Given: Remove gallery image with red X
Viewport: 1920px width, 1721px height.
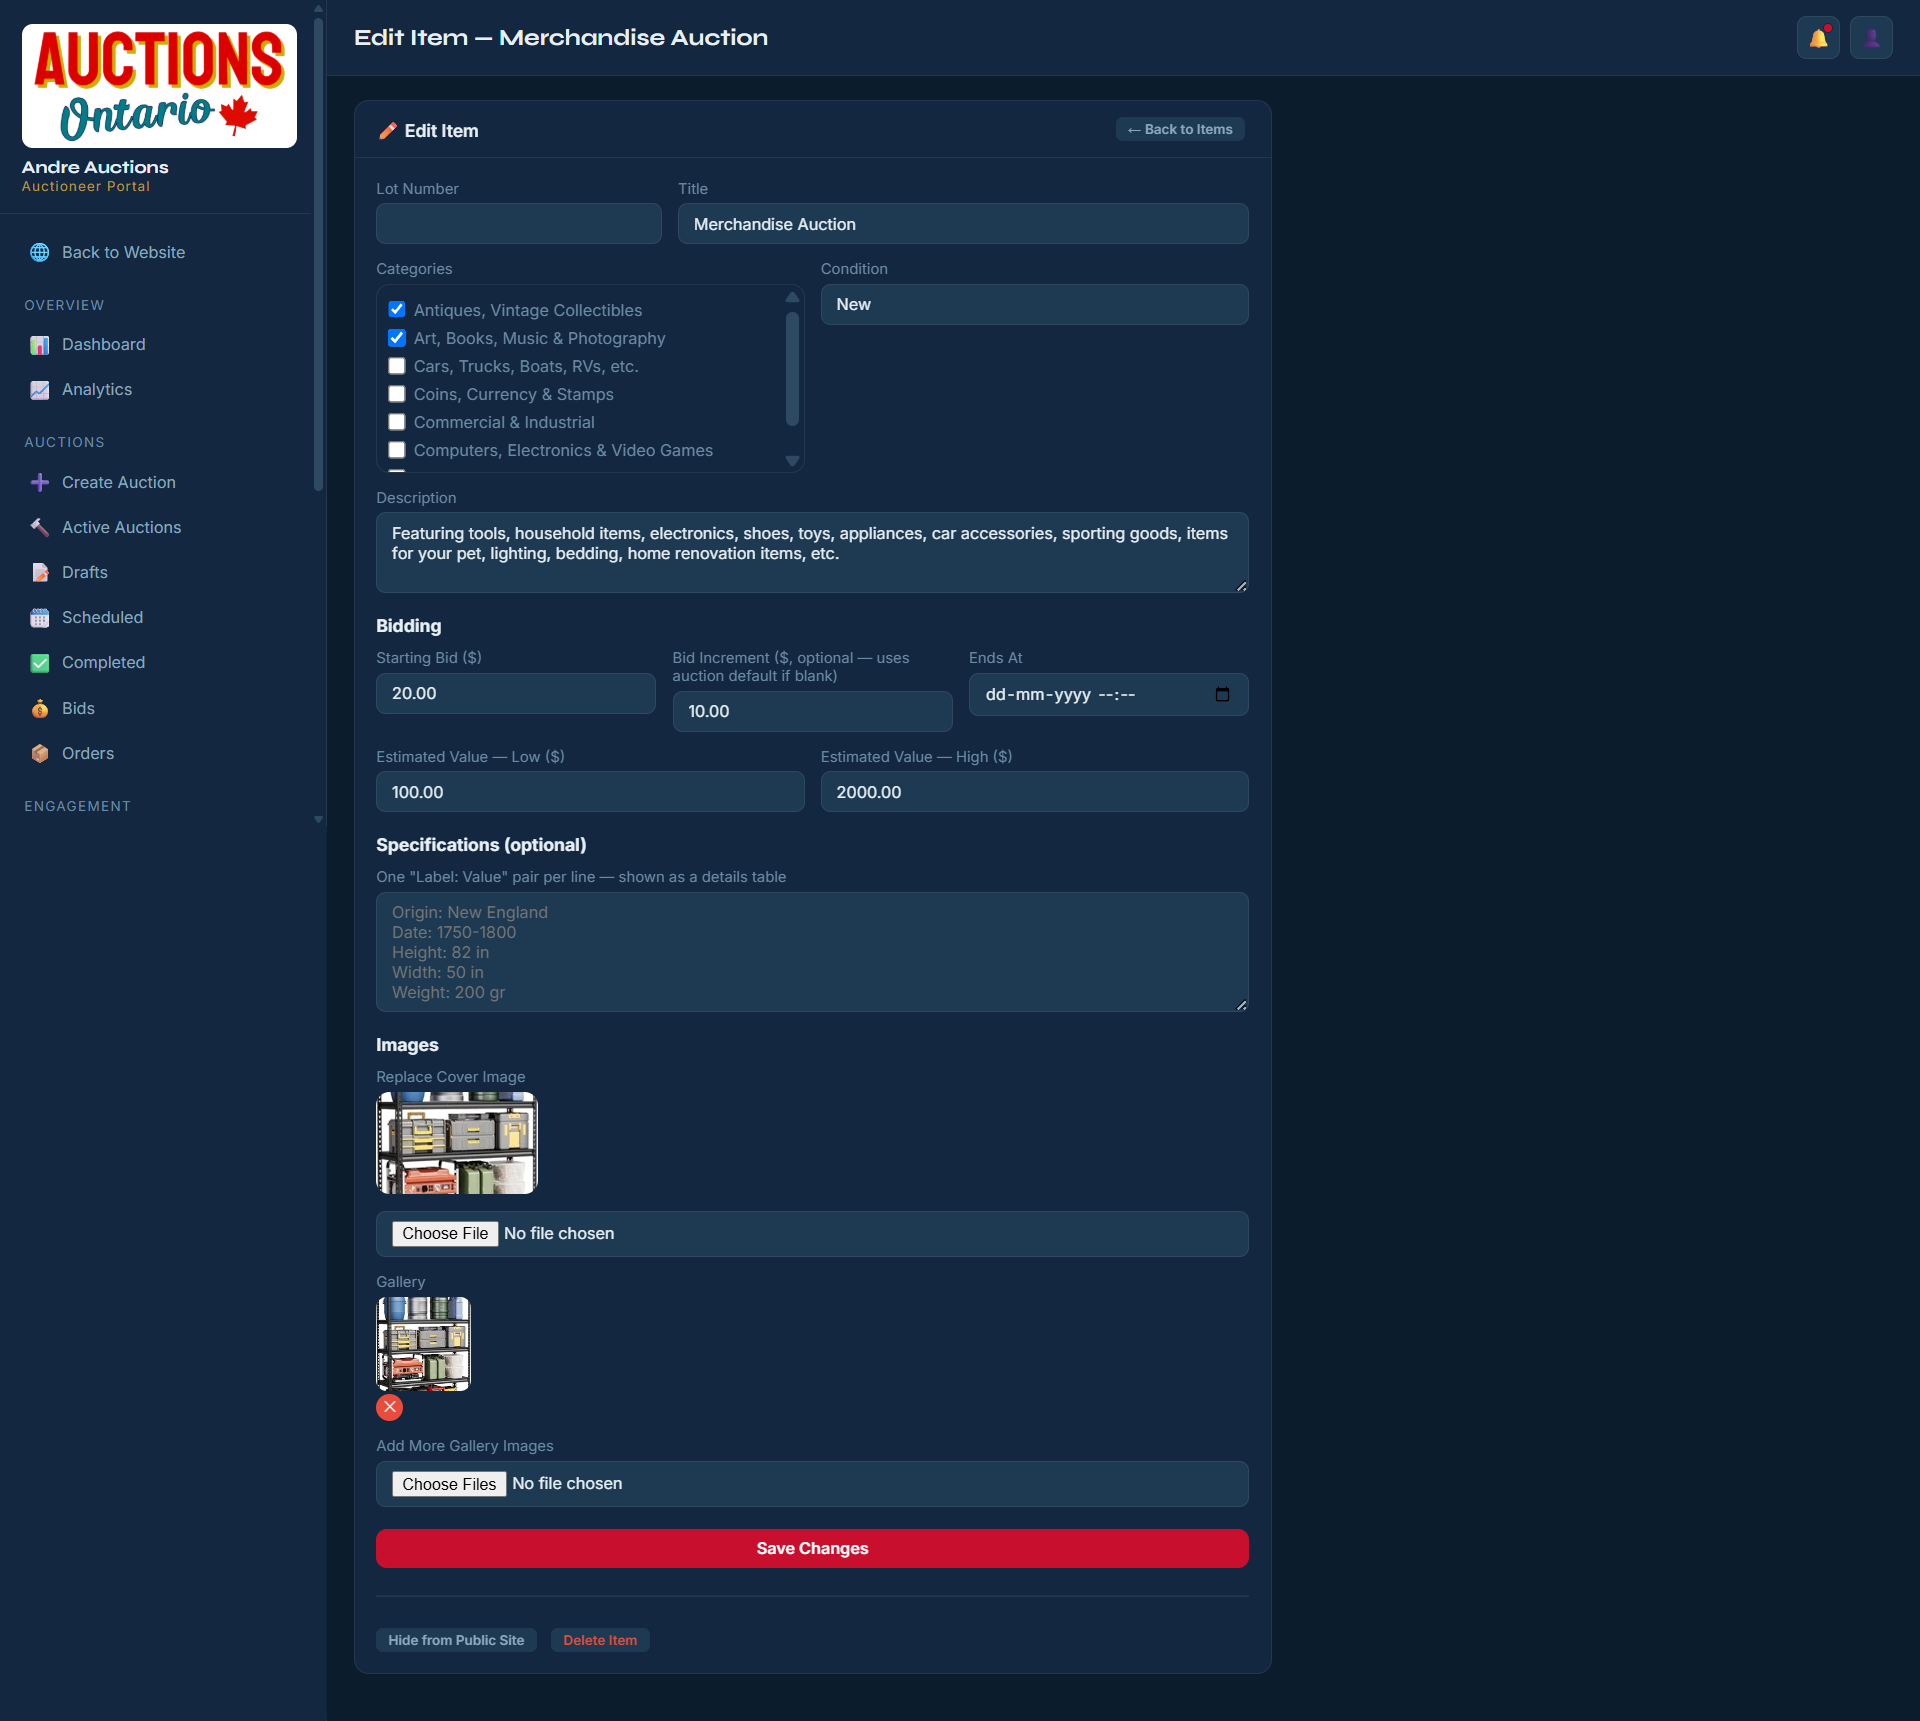Looking at the screenshot, I should 389,1407.
